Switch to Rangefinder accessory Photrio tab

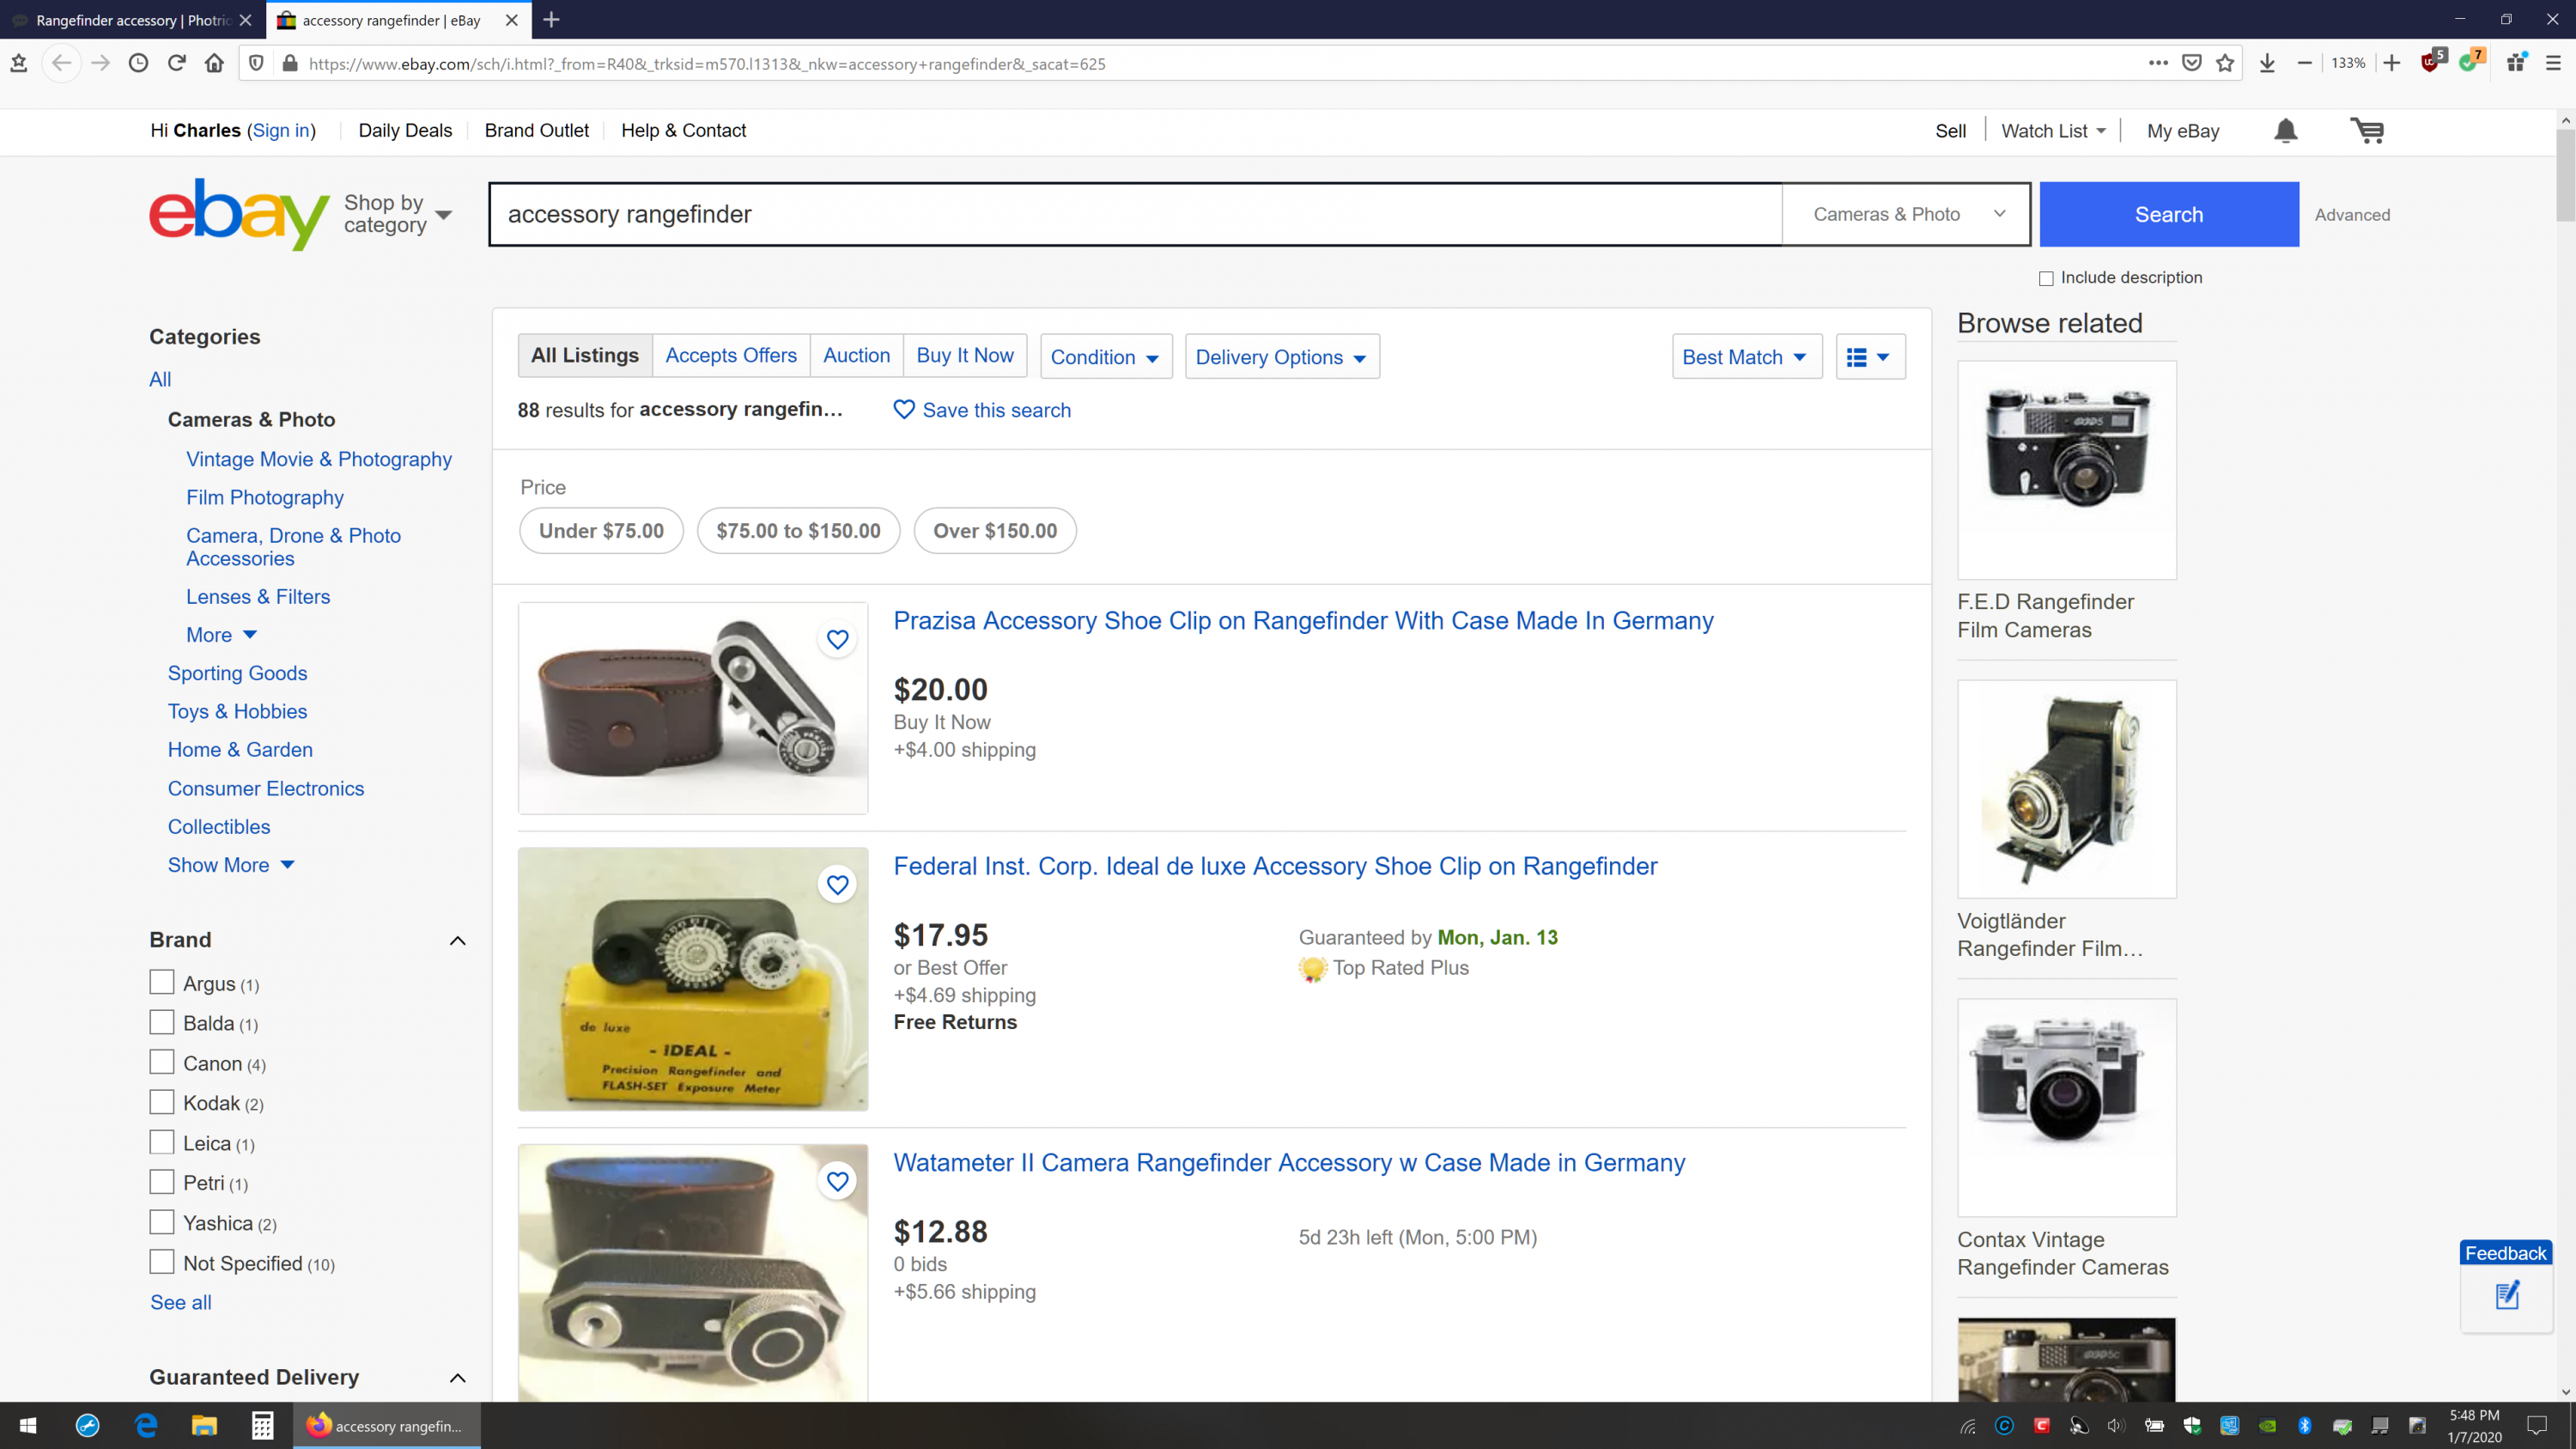pos(132,20)
